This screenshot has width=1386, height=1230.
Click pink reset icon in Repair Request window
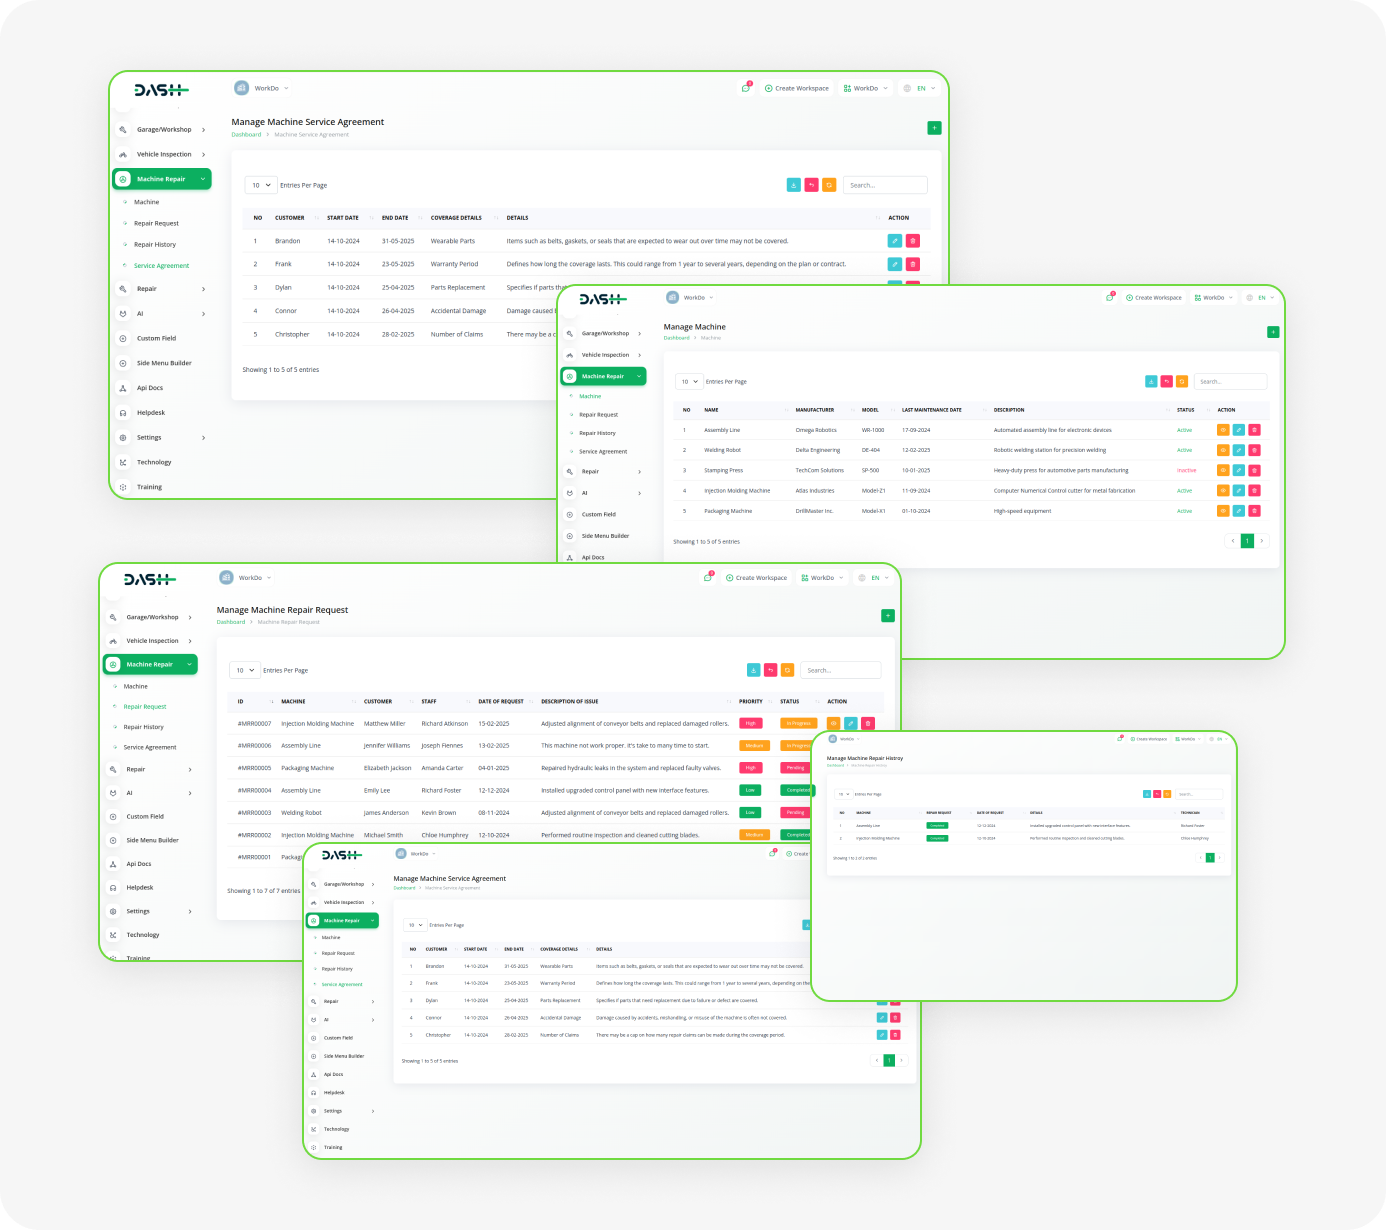tap(771, 670)
